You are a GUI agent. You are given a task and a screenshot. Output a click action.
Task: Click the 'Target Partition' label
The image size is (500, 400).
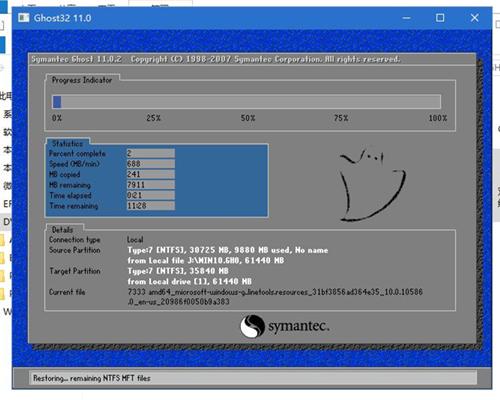coord(75,271)
